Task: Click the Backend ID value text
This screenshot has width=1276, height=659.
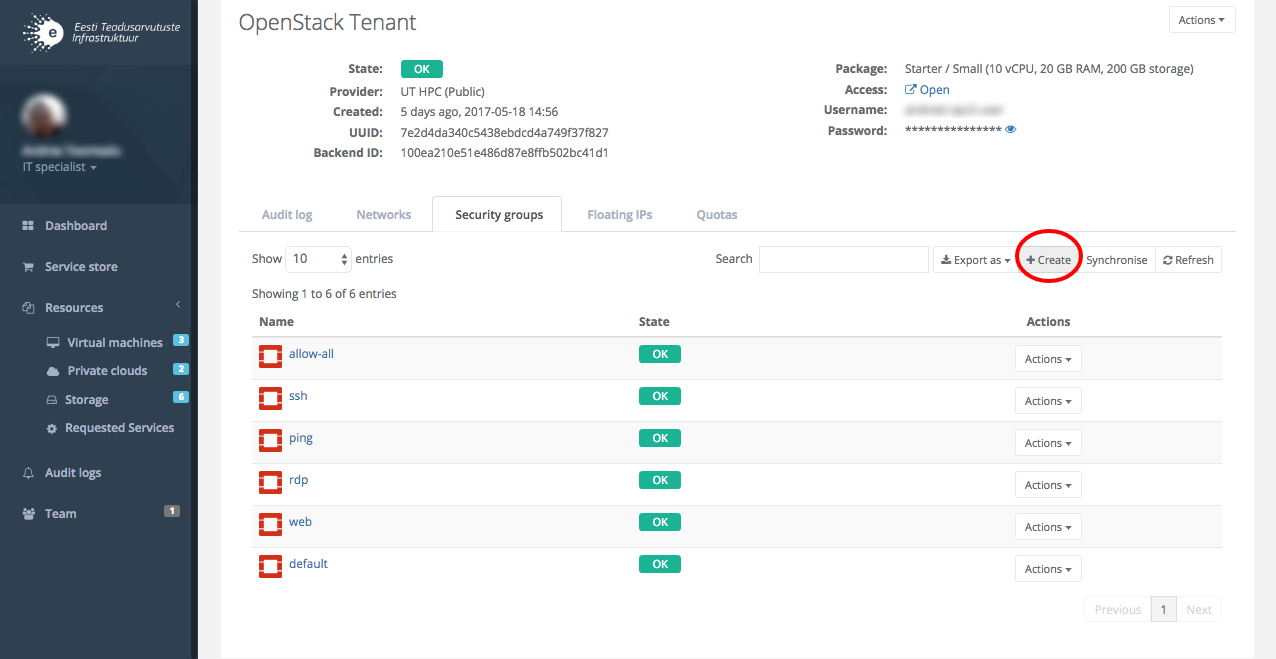Action: (504, 153)
